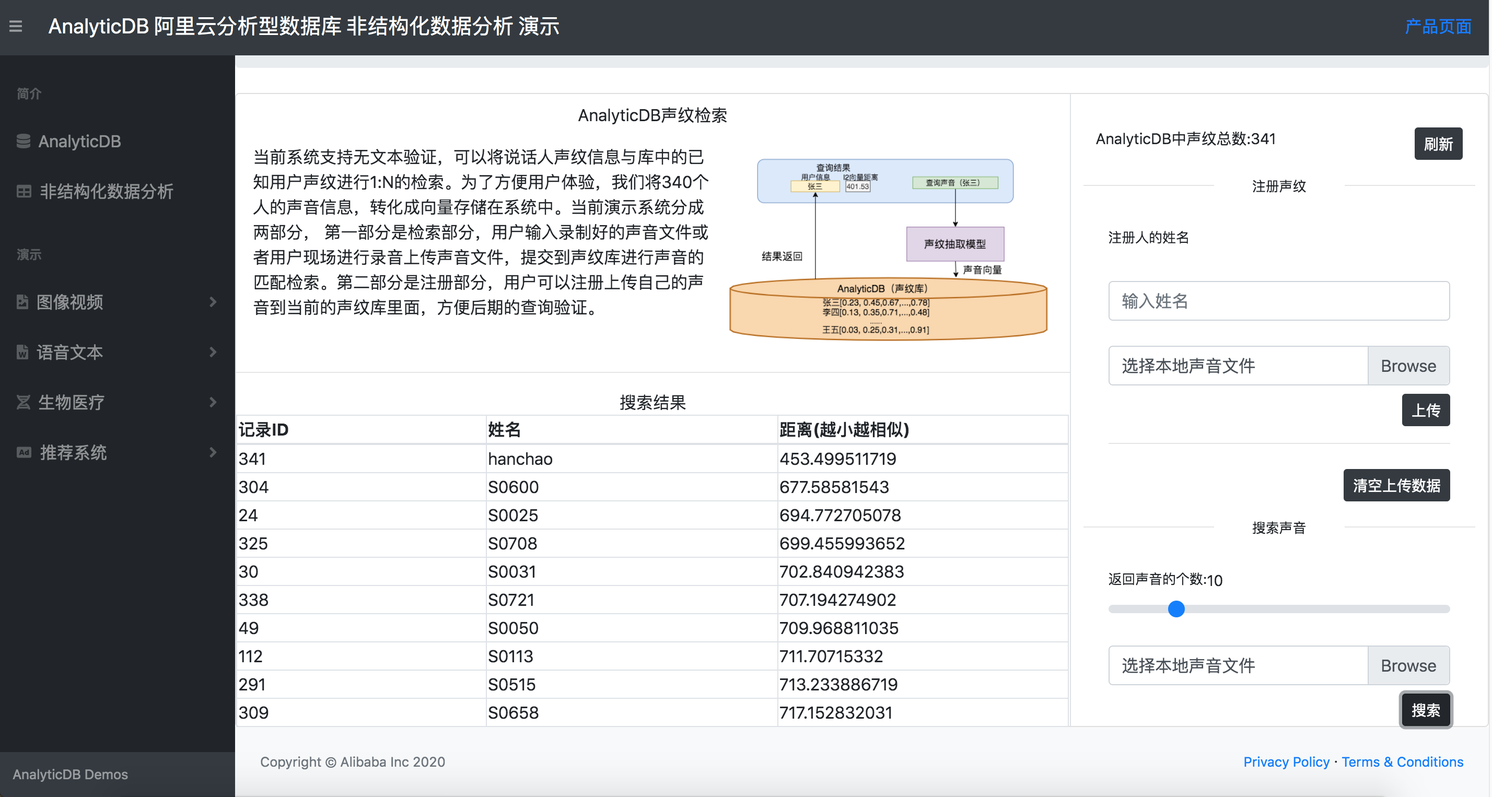Click the 记录ID column header
1492x797 pixels.
point(361,430)
